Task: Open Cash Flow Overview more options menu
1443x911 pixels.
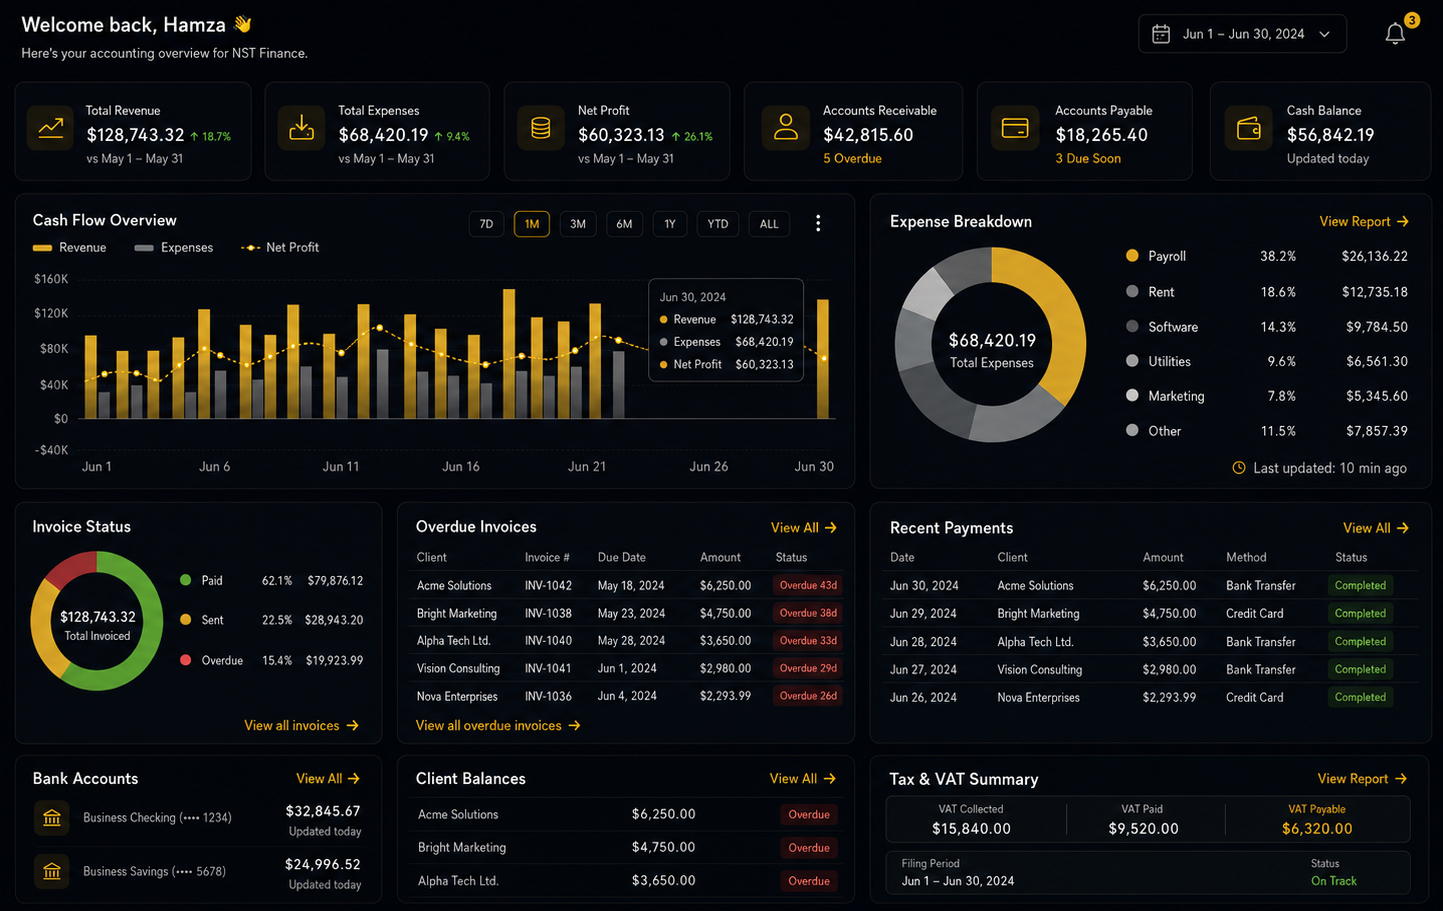Action: (818, 223)
